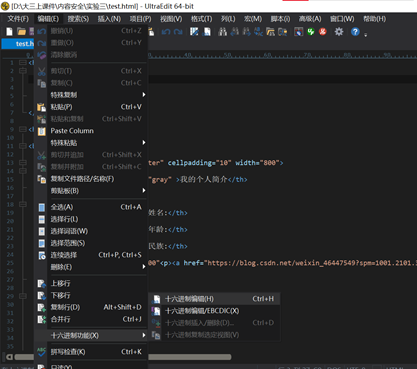Image resolution: width=417 pixels, height=369 pixels.
Task: Open settings with the gear icon
Action: point(339,32)
